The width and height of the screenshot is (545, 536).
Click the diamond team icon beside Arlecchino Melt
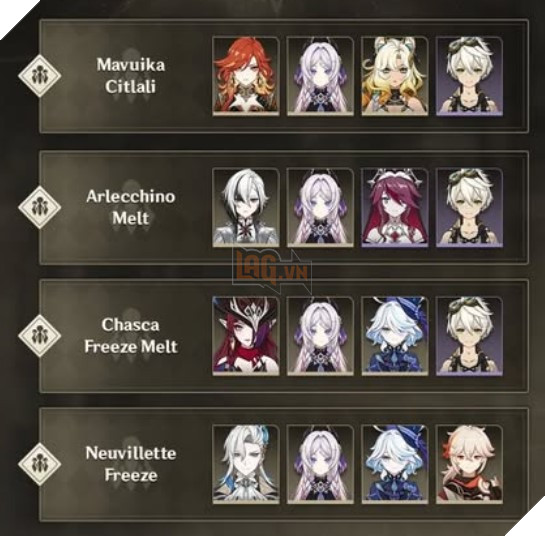[x=40, y=207]
